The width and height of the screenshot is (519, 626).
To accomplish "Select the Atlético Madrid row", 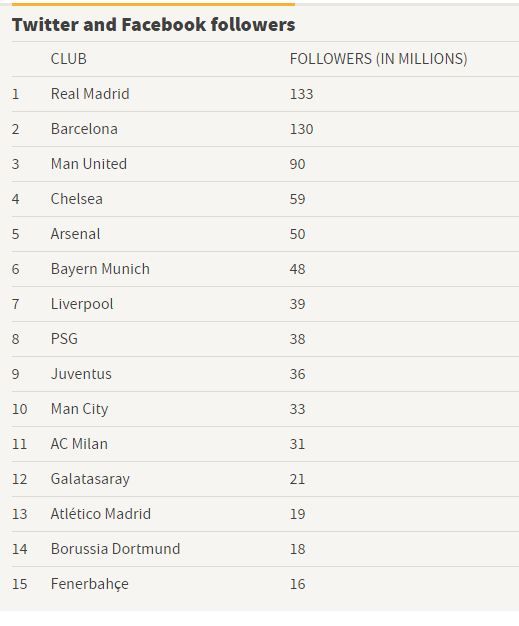I will pos(265,514).
